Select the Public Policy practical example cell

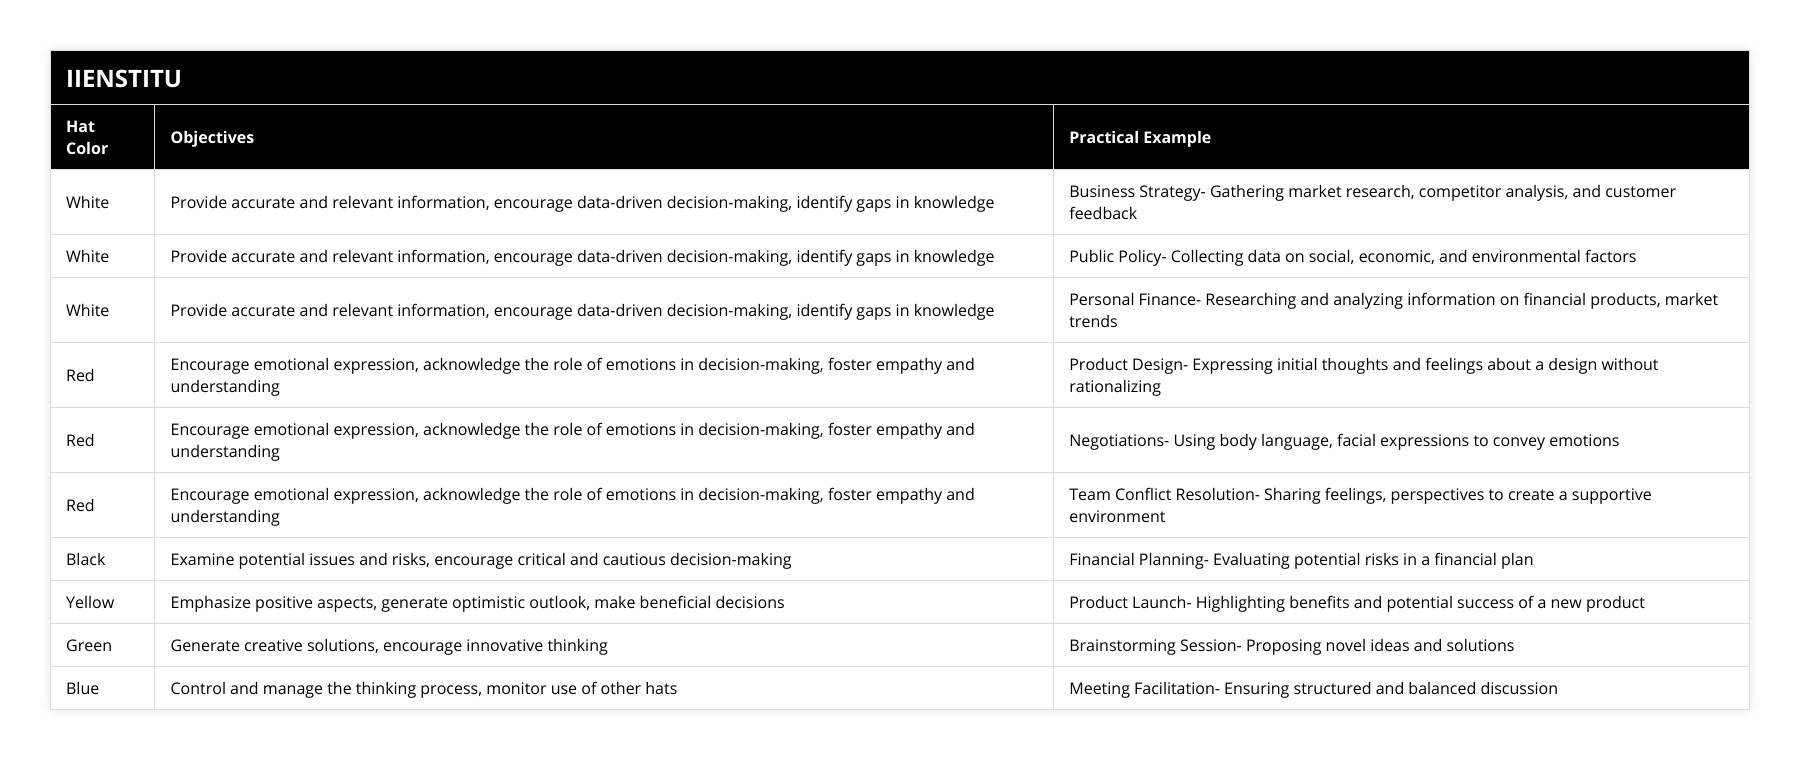(1352, 256)
